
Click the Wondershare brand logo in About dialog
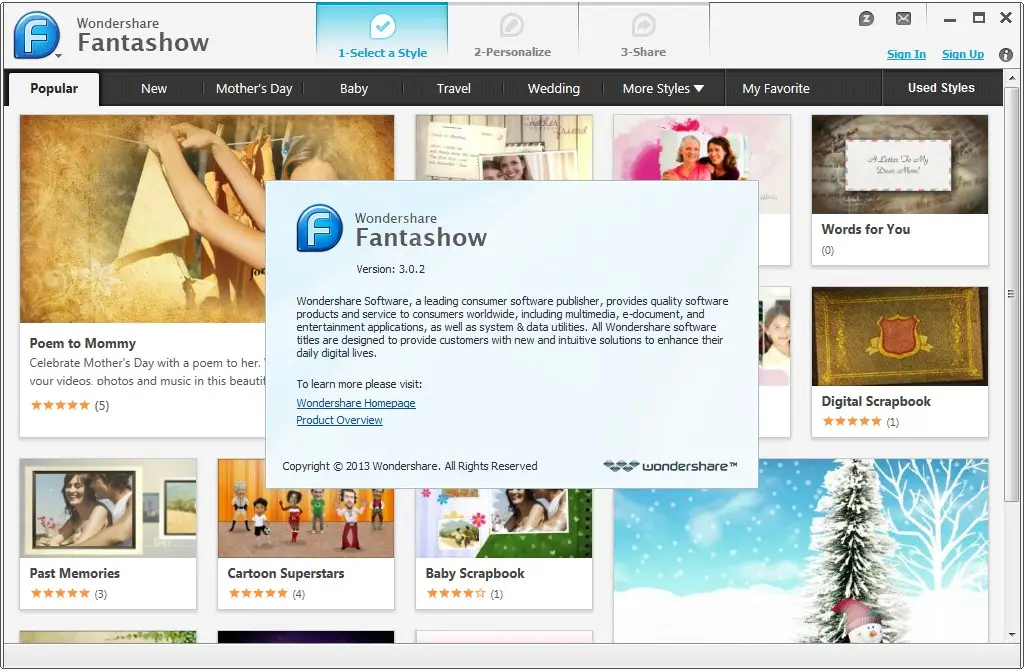(670, 466)
